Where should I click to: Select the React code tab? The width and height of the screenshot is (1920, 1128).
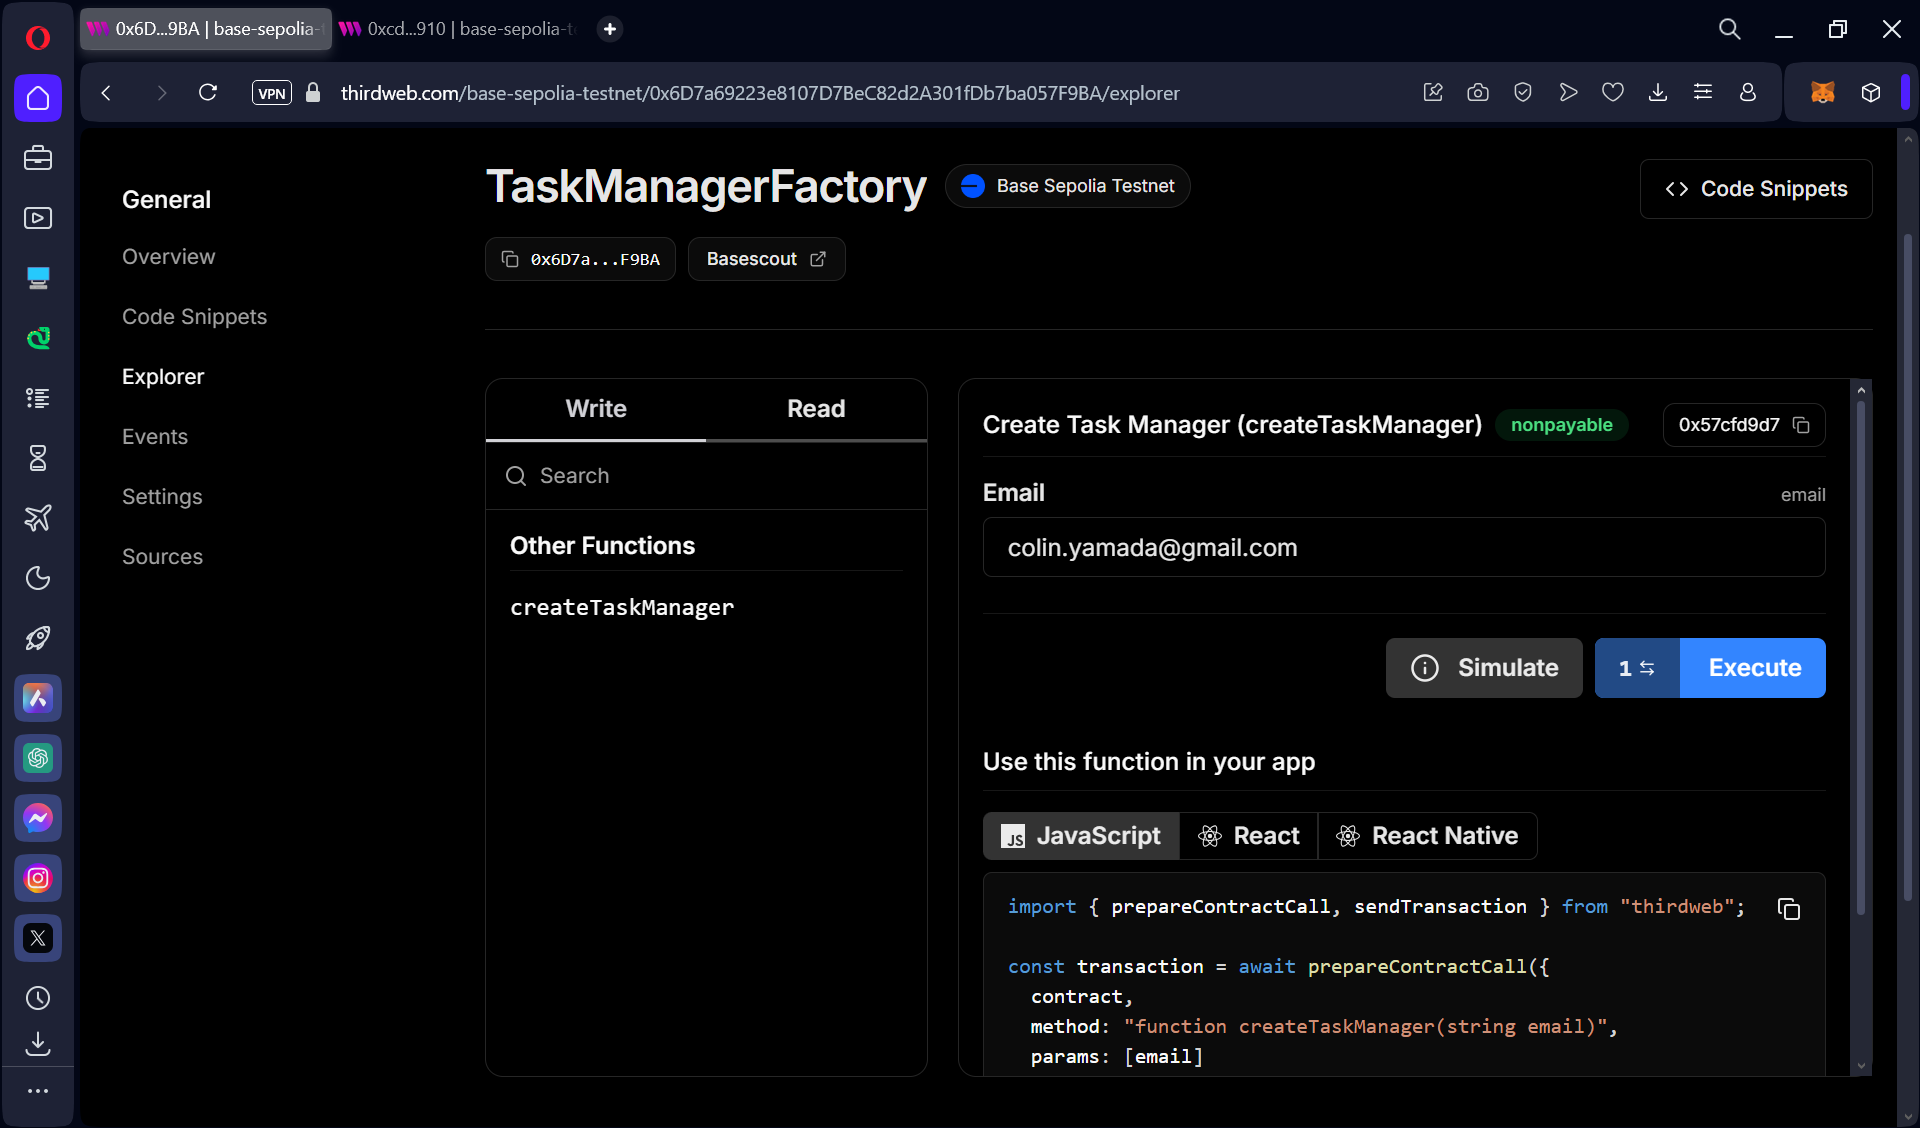tap(1249, 836)
